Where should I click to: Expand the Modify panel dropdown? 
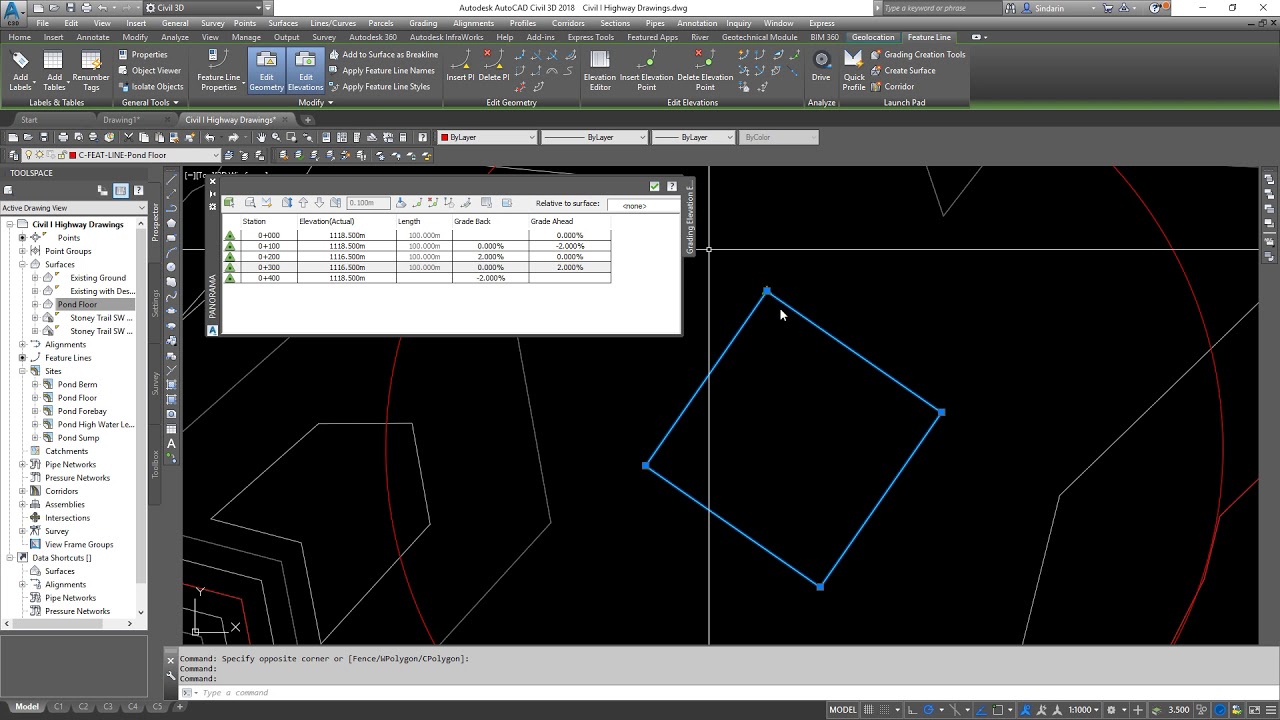[x=315, y=102]
